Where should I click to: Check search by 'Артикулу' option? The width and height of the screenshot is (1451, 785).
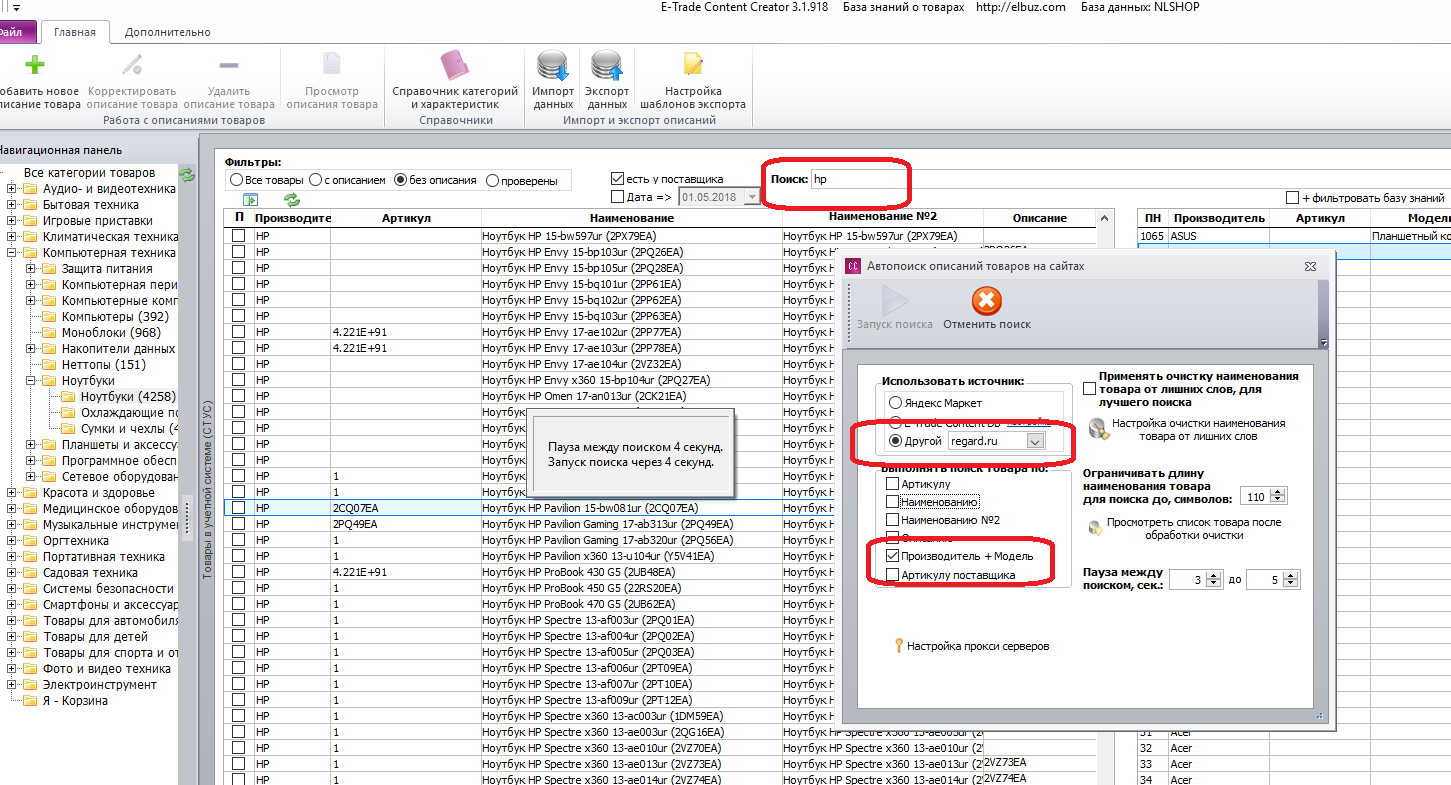(x=893, y=484)
